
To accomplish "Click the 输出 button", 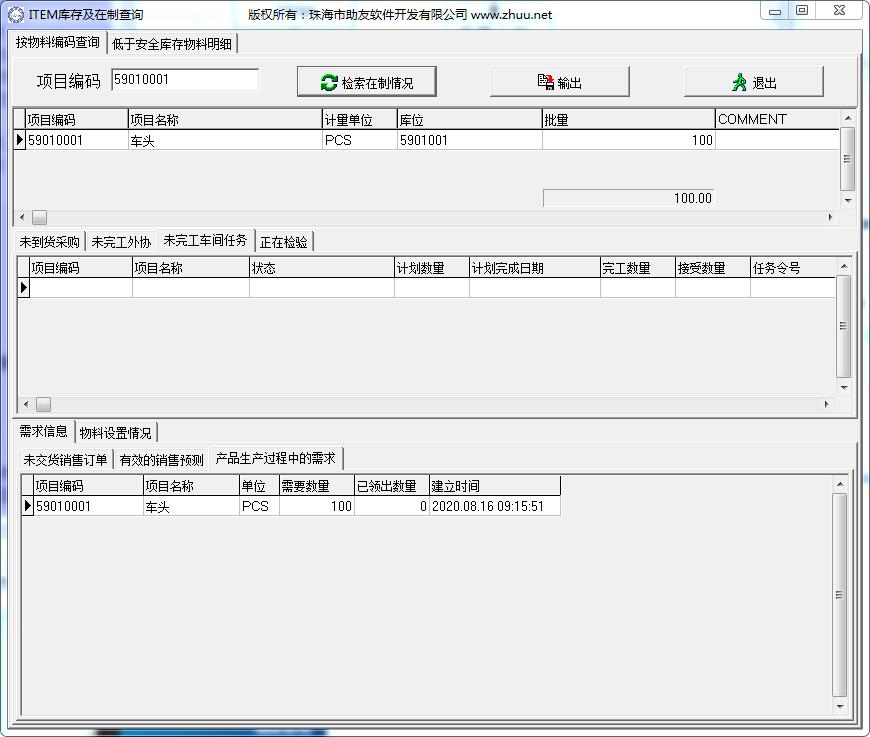I will click(559, 82).
